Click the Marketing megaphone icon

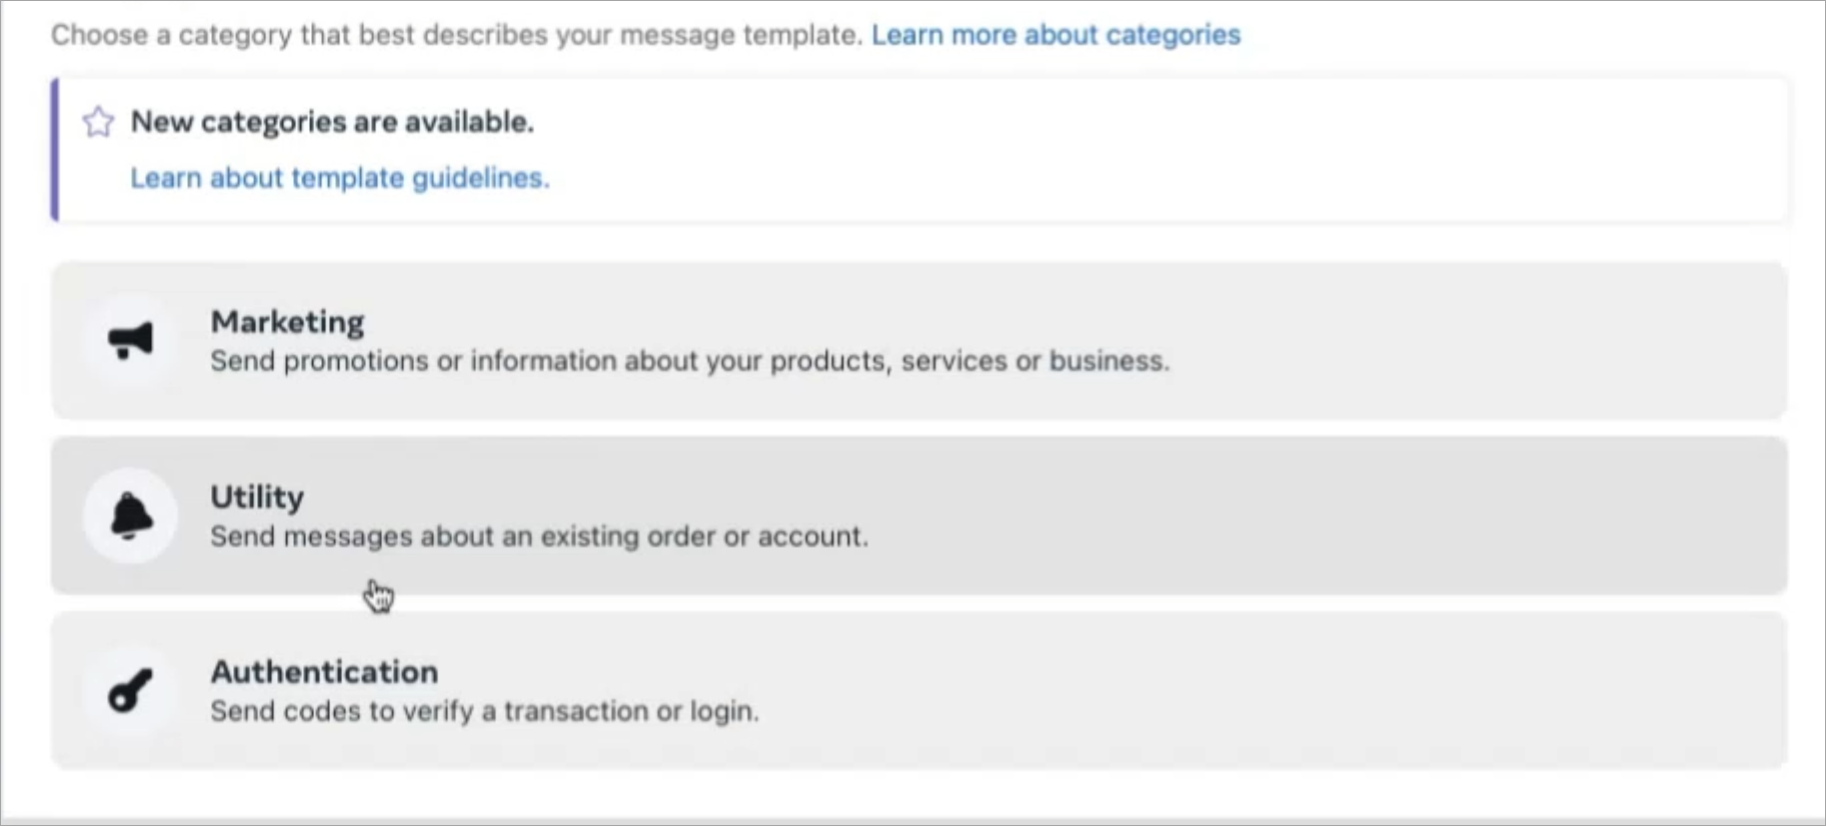[131, 341]
